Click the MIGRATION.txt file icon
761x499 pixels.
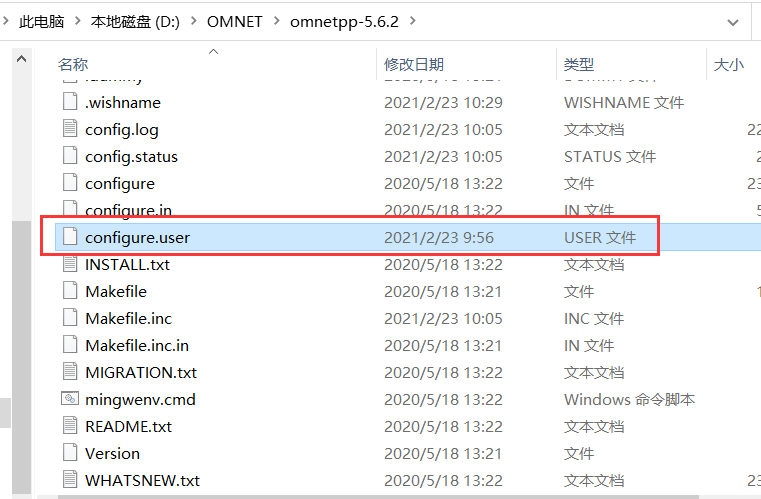click(70, 372)
